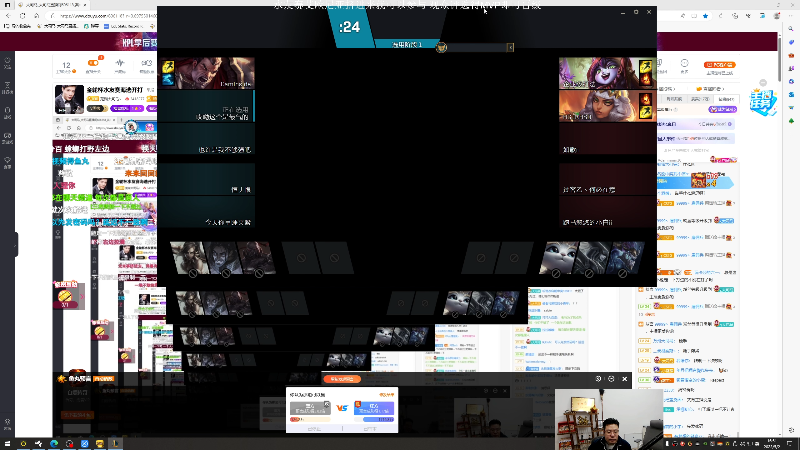Click the blue cartoon mascot widget

tap(763, 102)
